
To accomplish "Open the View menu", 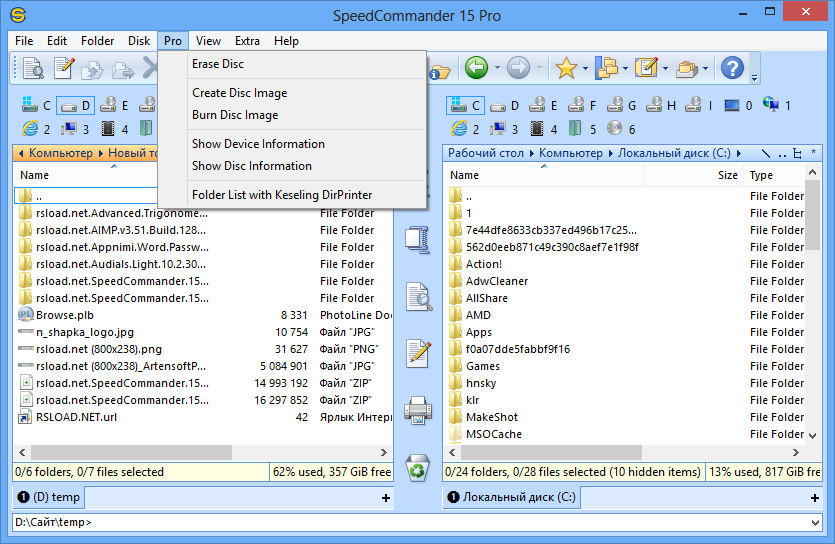I will 208,41.
